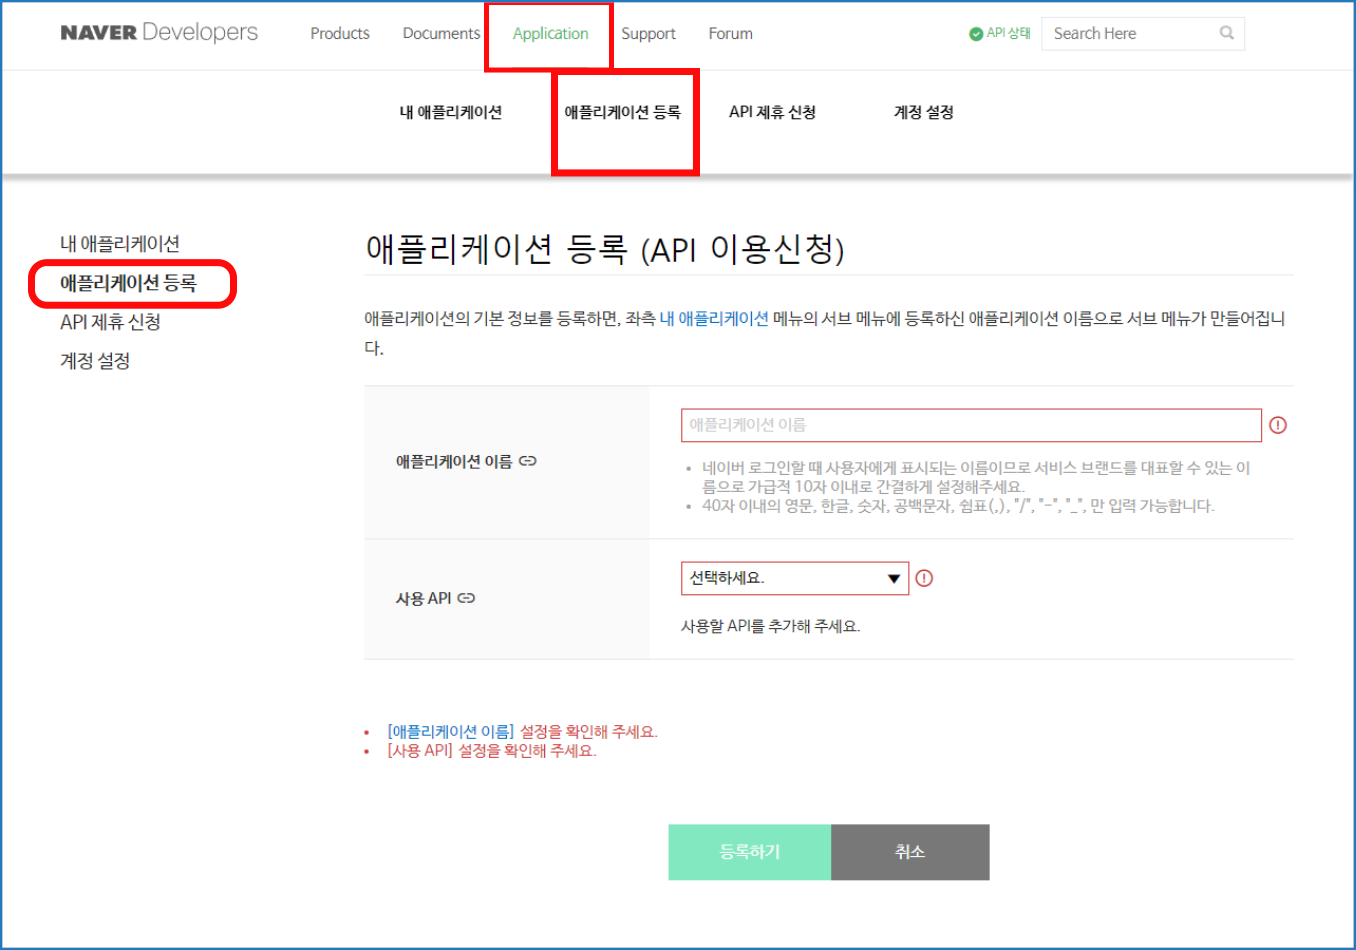Click warning icon next to application name field
Image resolution: width=1356 pixels, height=950 pixels.
click(1278, 425)
